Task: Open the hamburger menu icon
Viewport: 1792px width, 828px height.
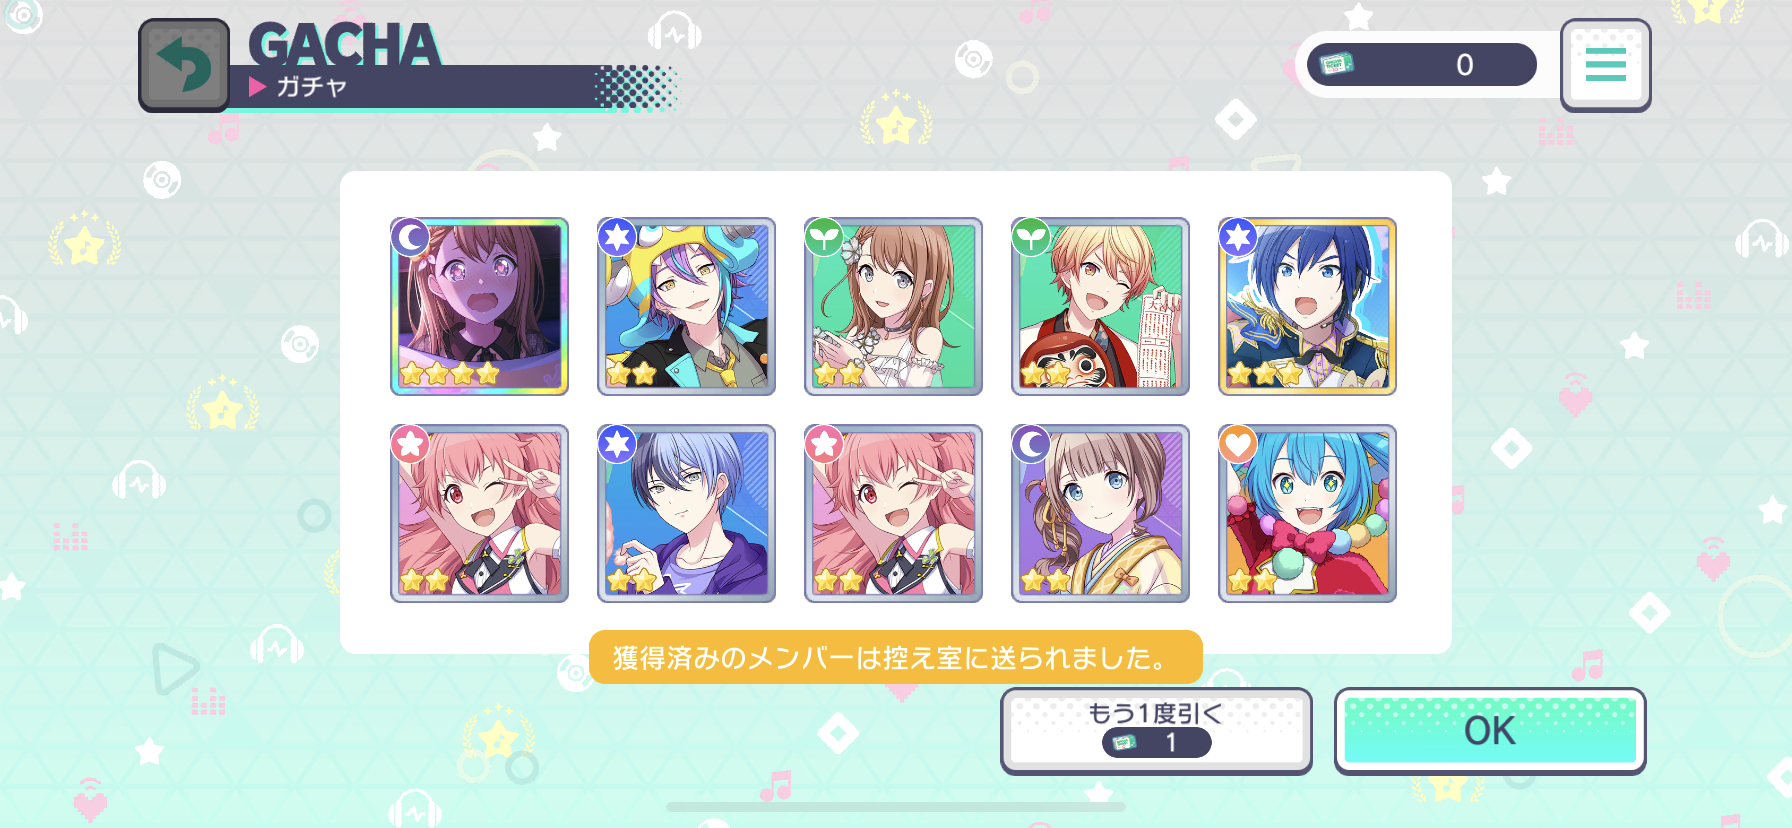Action: 1605,65
